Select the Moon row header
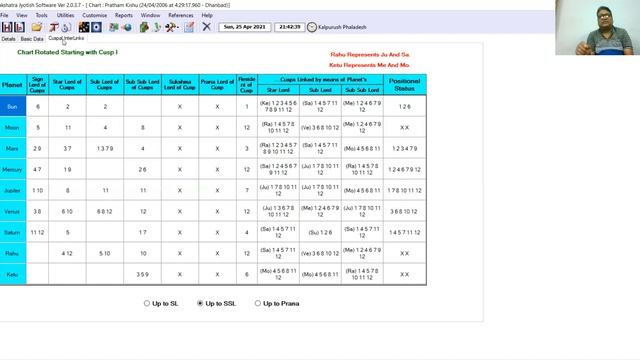640x360 pixels. (x=13, y=127)
